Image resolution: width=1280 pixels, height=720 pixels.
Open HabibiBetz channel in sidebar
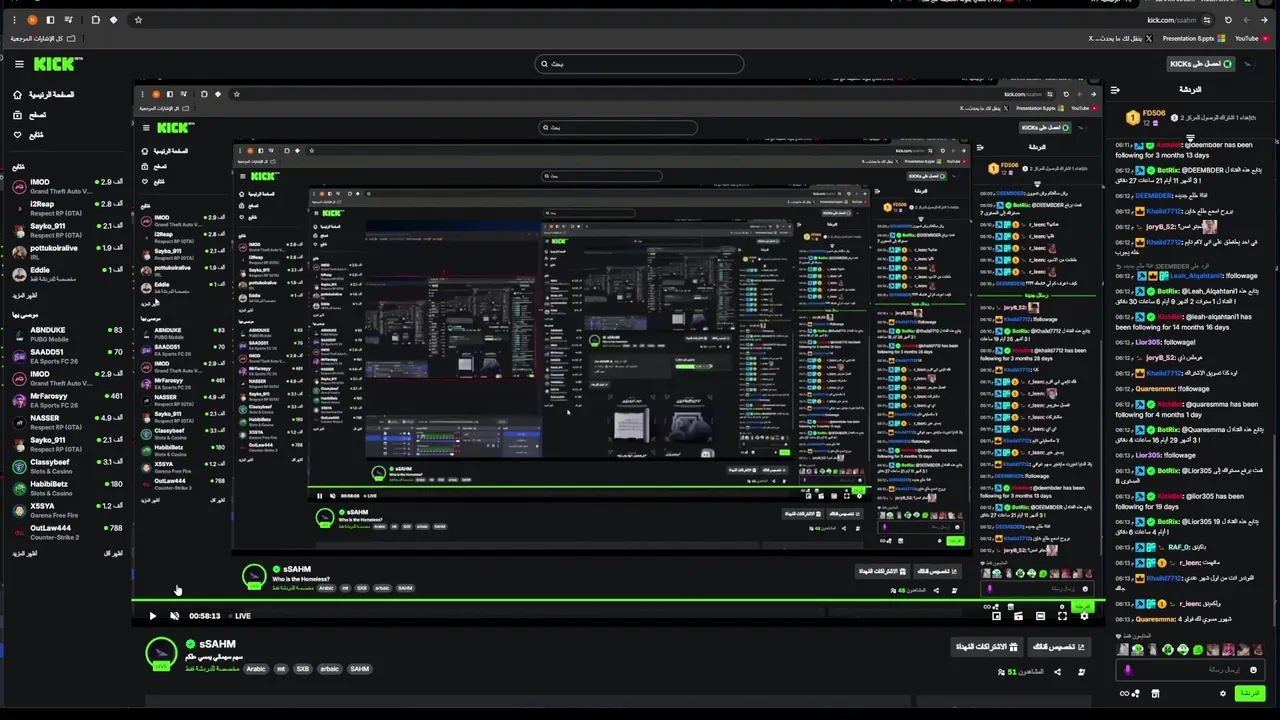coord(68,488)
